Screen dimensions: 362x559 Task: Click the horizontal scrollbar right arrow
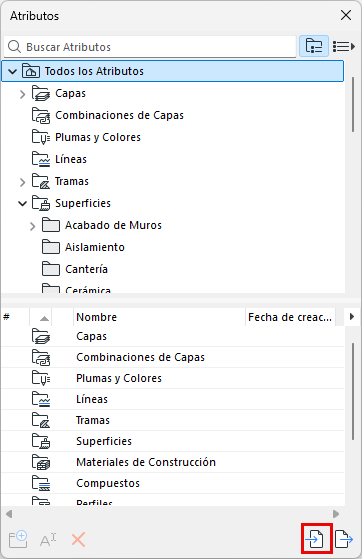point(336,514)
